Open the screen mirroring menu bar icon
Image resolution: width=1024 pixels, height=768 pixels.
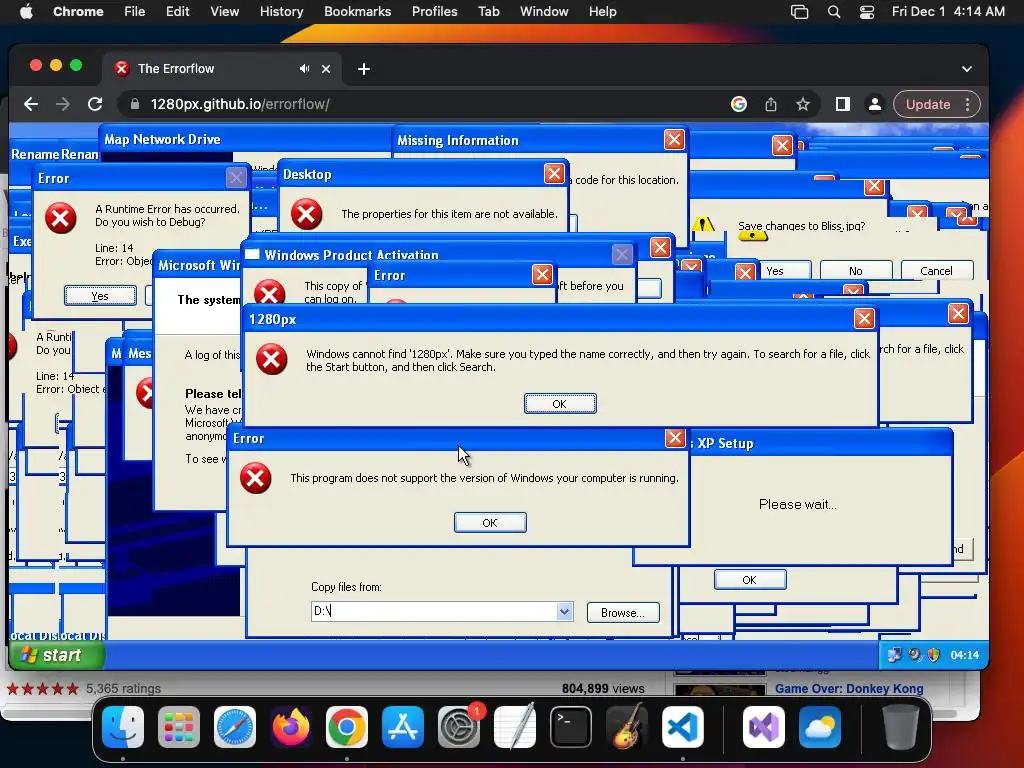pyautogui.click(x=799, y=12)
